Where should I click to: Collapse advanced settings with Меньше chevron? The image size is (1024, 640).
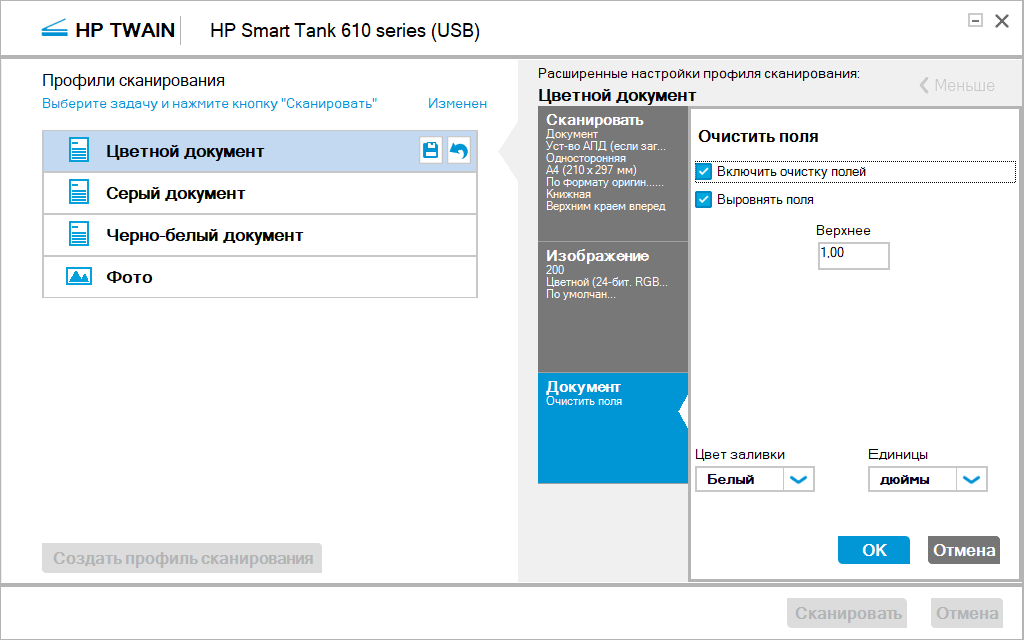point(957,86)
